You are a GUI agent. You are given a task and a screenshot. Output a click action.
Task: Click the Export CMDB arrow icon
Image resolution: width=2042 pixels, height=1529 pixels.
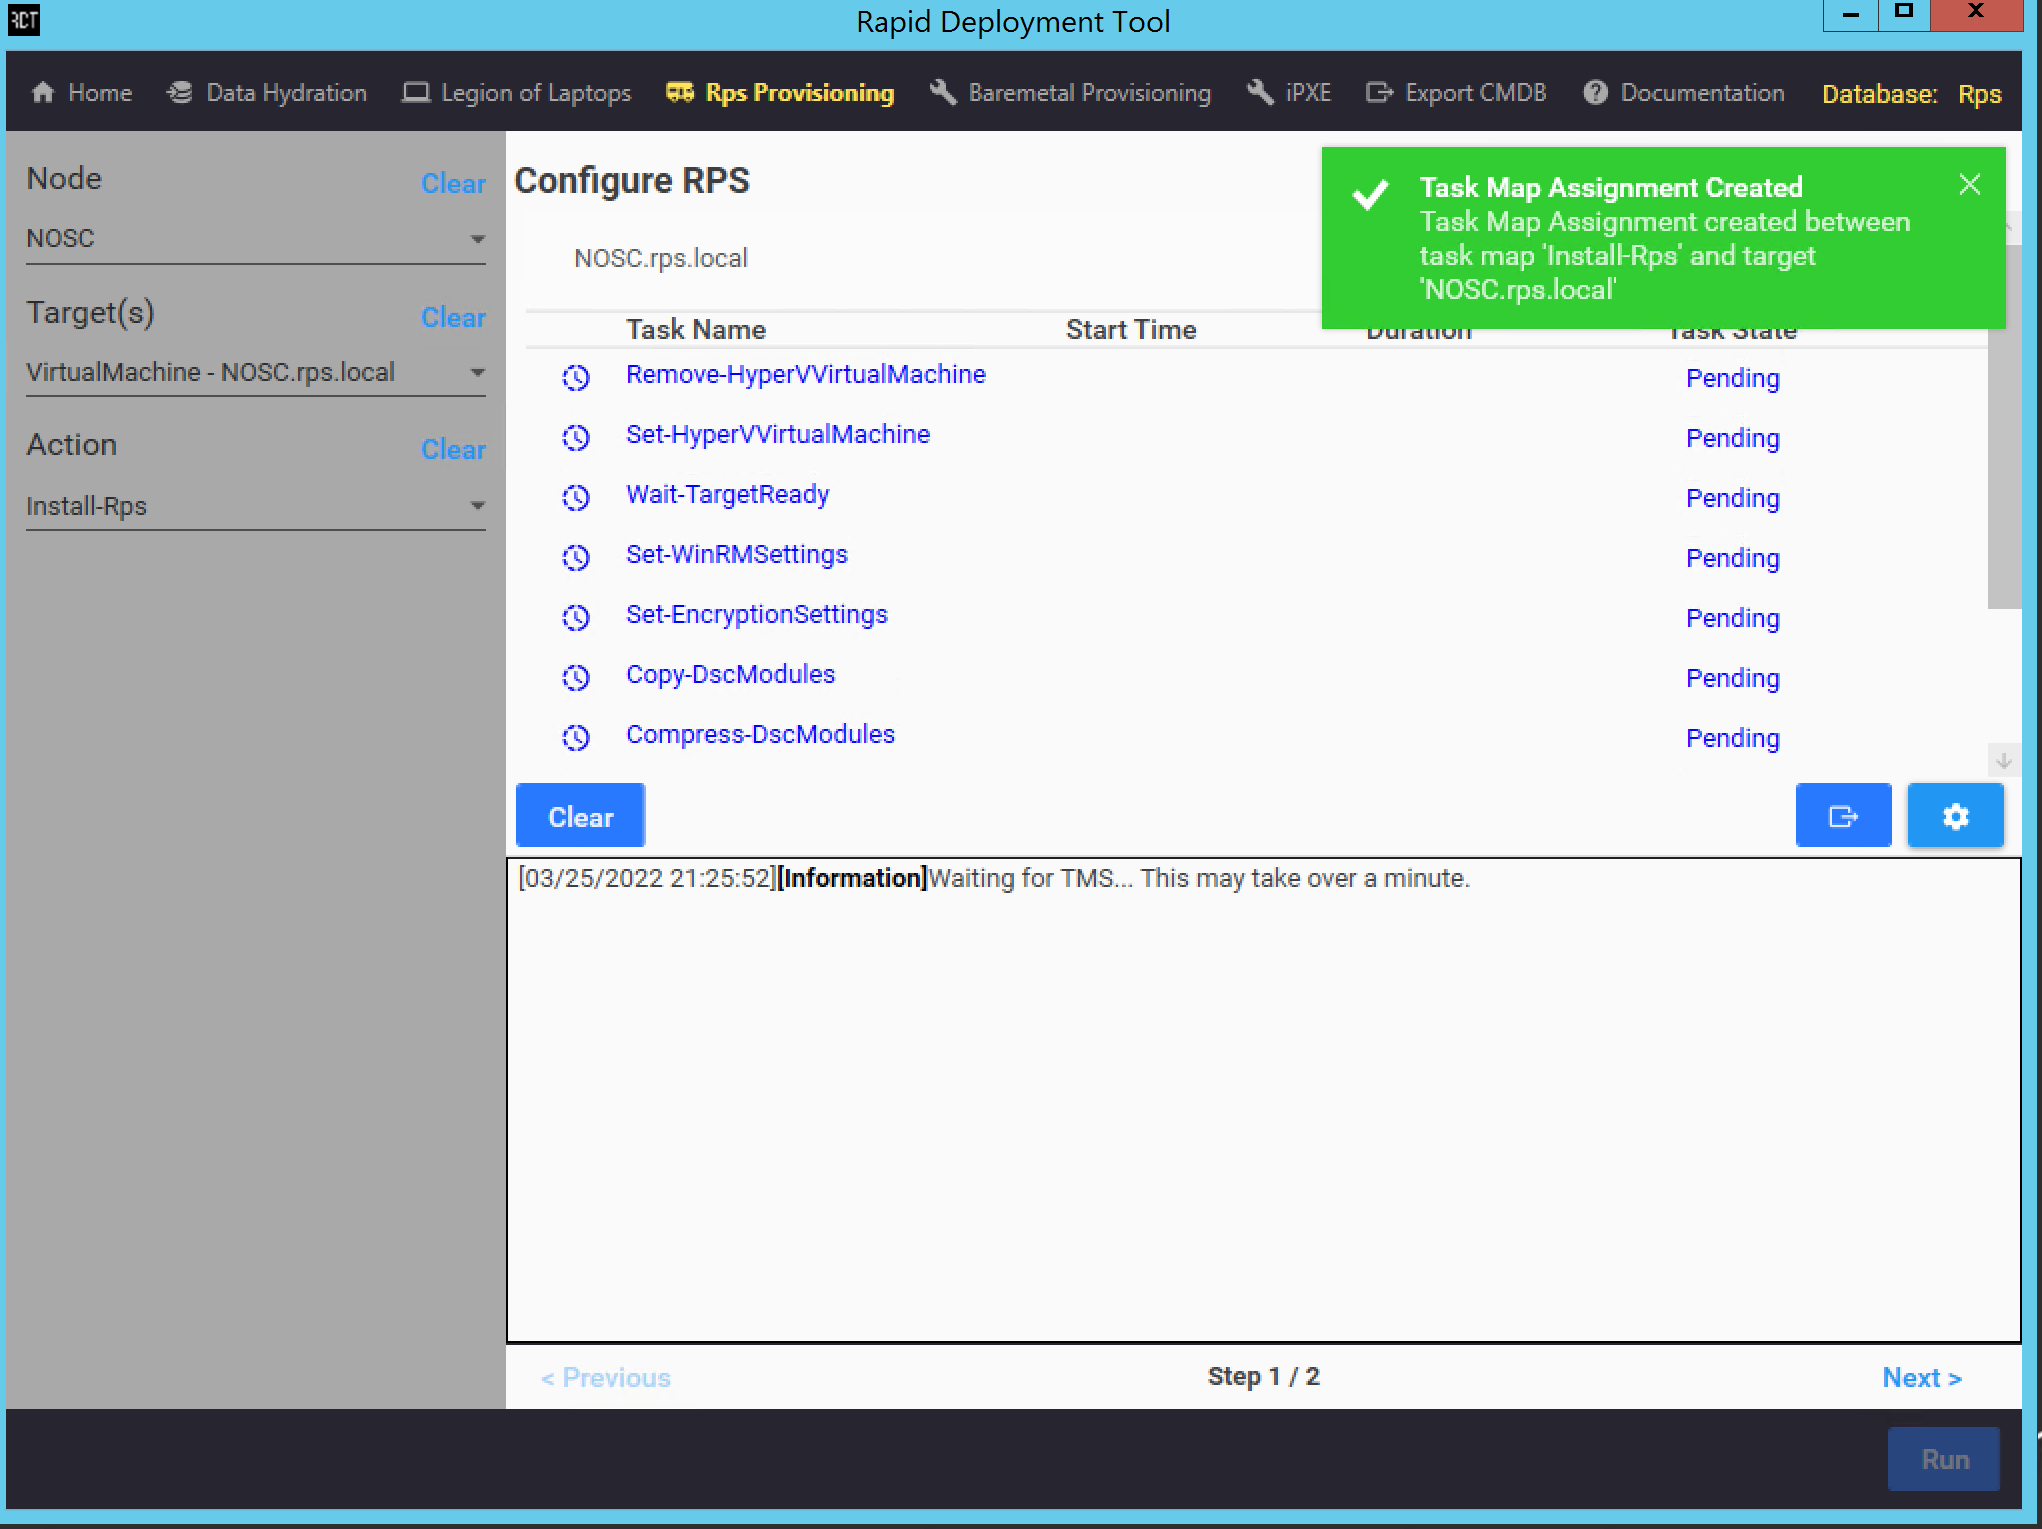(x=1380, y=93)
